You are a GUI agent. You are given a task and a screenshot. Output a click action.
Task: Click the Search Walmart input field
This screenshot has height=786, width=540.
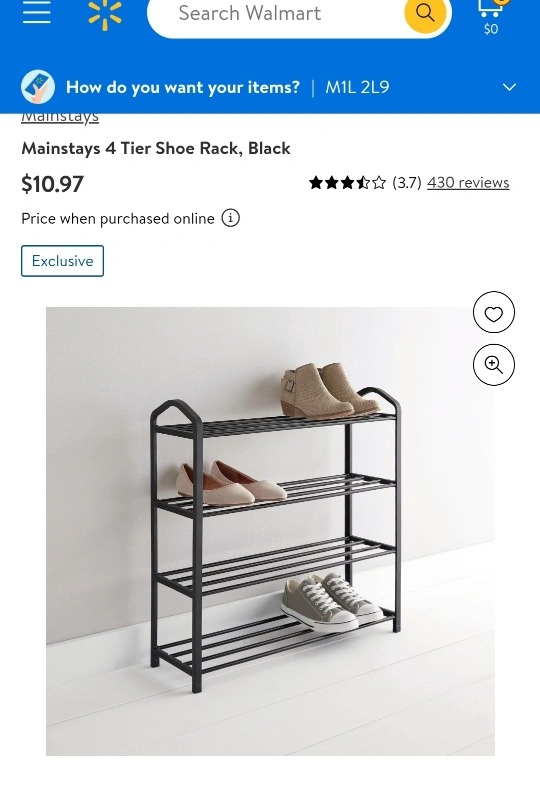click(276, 14)
